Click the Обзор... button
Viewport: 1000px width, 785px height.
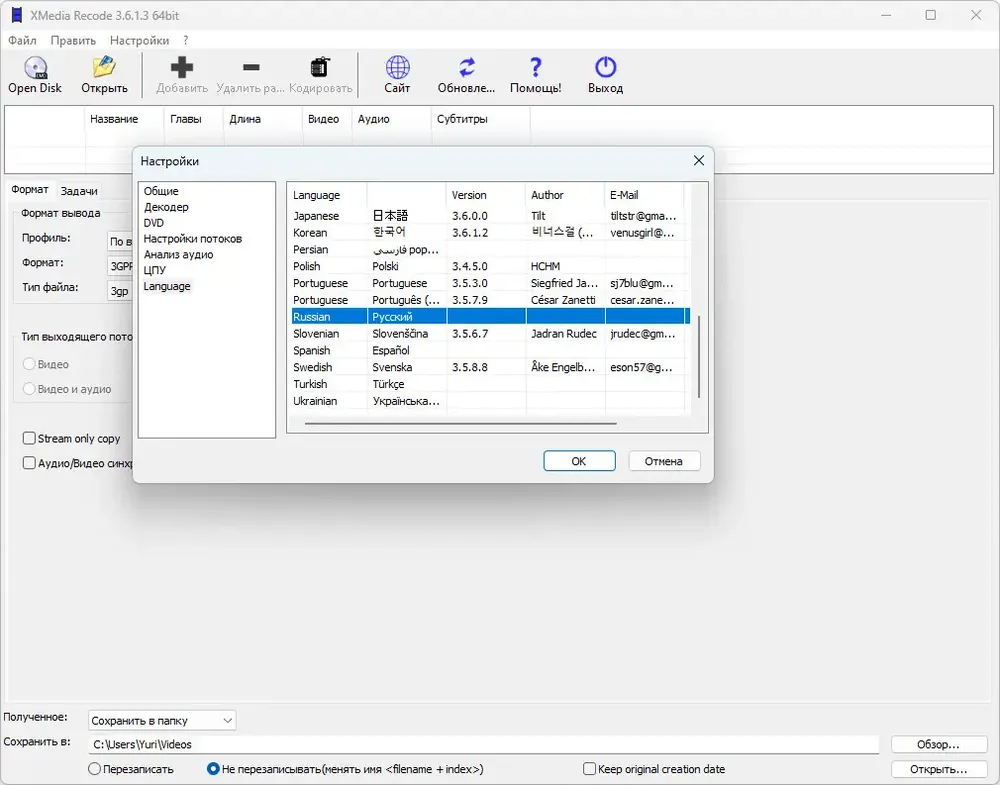pyautogui.click(x=939, y=744)
